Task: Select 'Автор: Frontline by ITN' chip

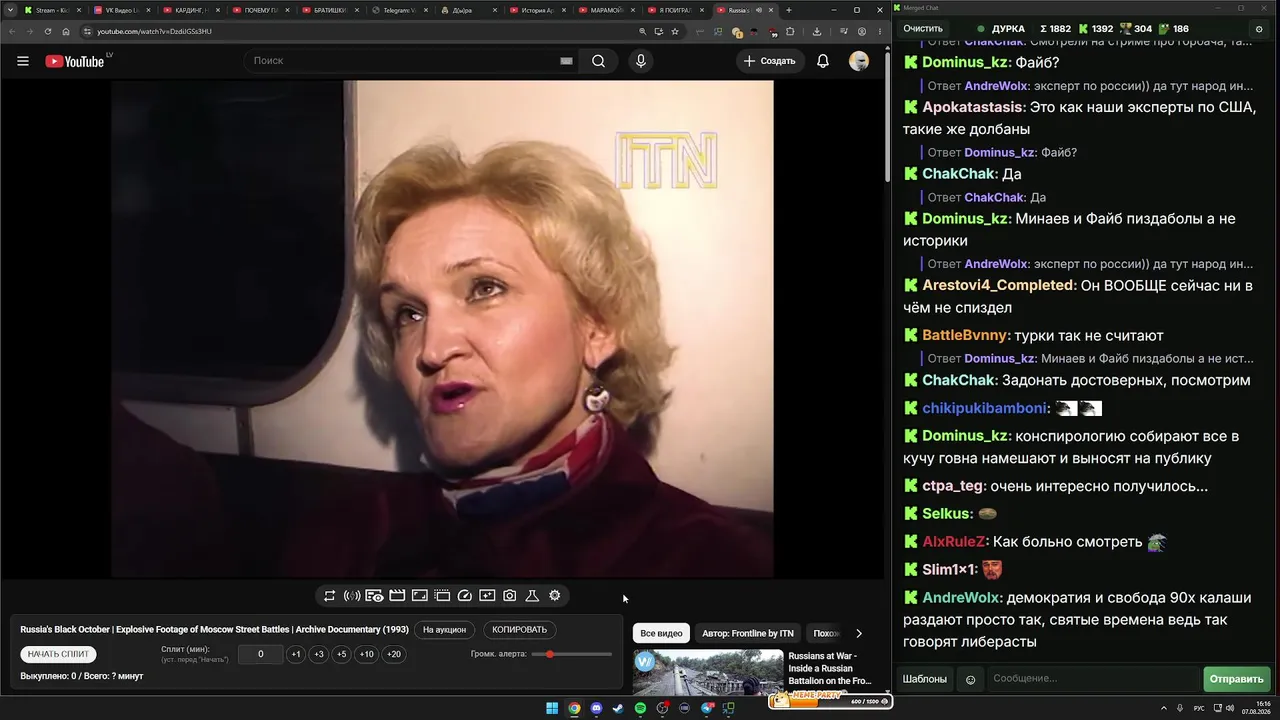Action: pos(748,633)
